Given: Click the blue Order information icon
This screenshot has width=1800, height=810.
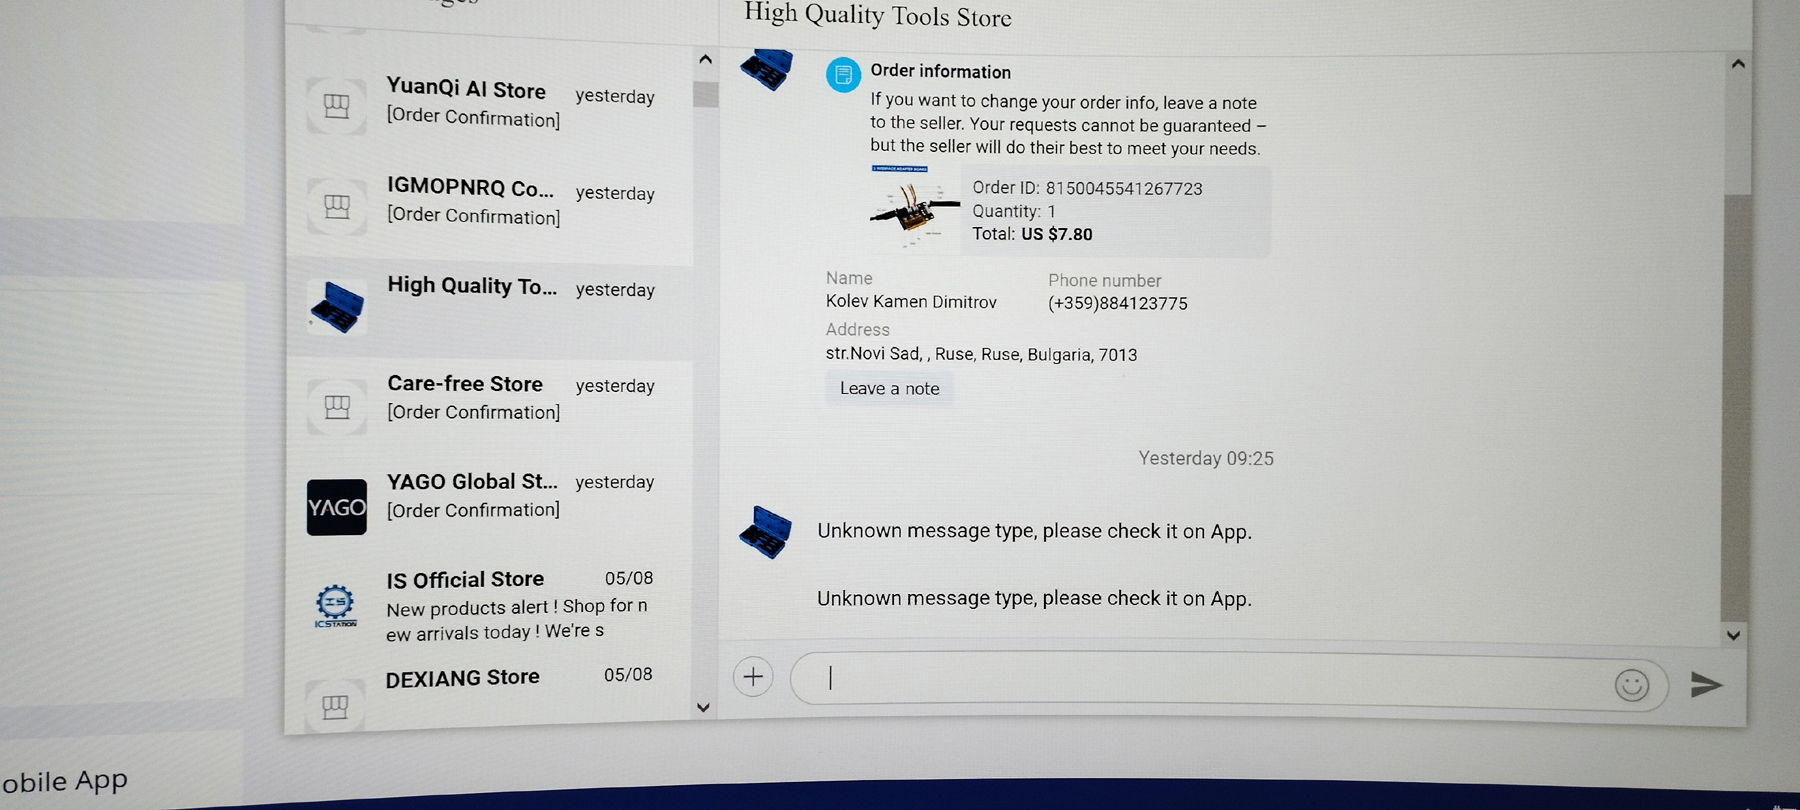Looking at the screenshot, I should 843,75.
